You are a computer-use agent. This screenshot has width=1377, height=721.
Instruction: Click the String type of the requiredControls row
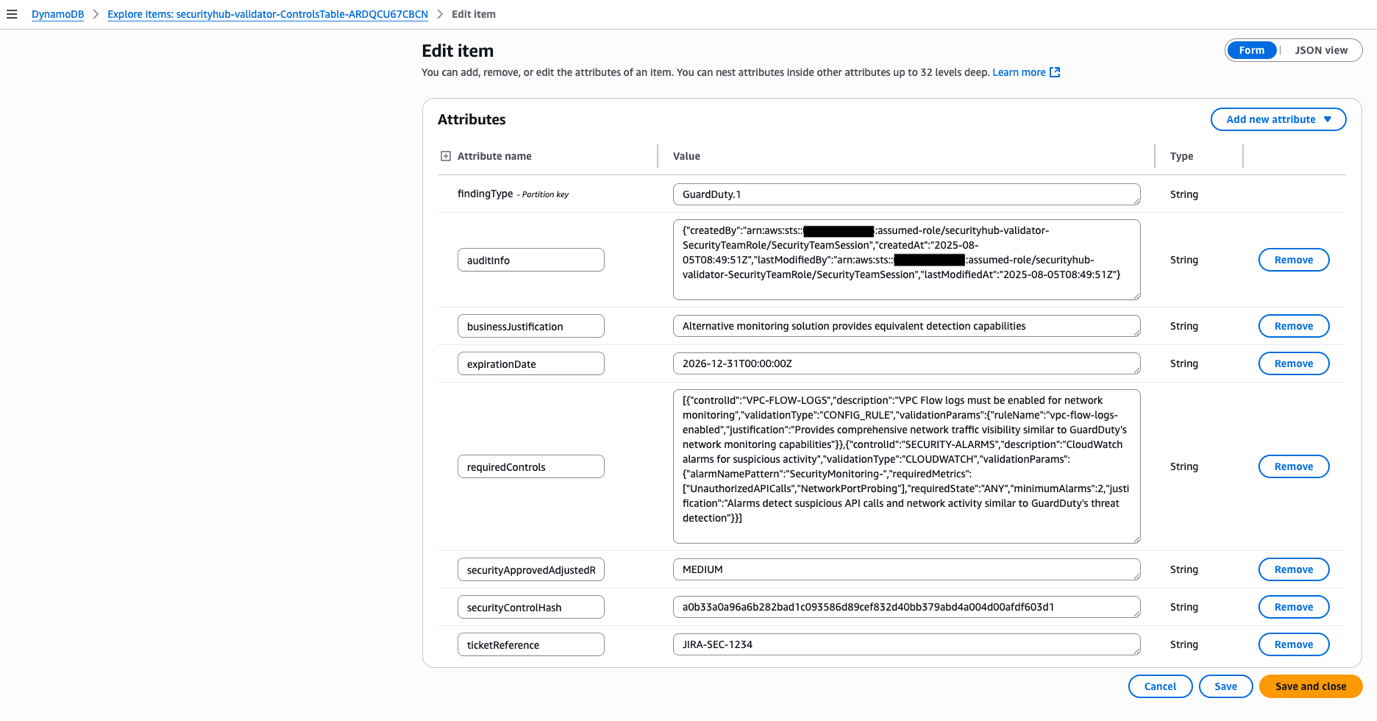point(1184,466)
